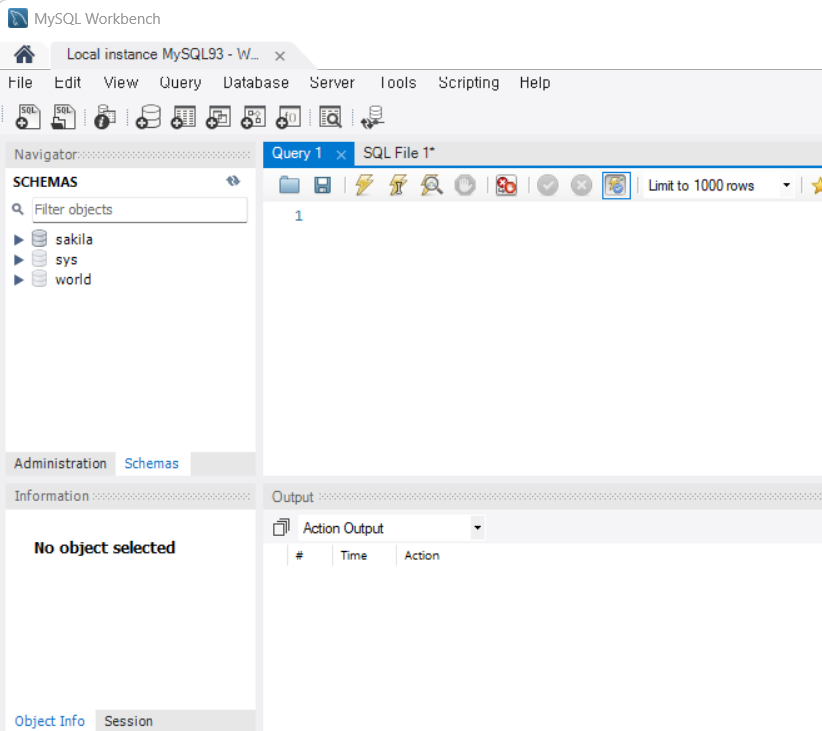
Task: Create a new view in active schema
Action: pyautogui.click(x=218, y=116)
